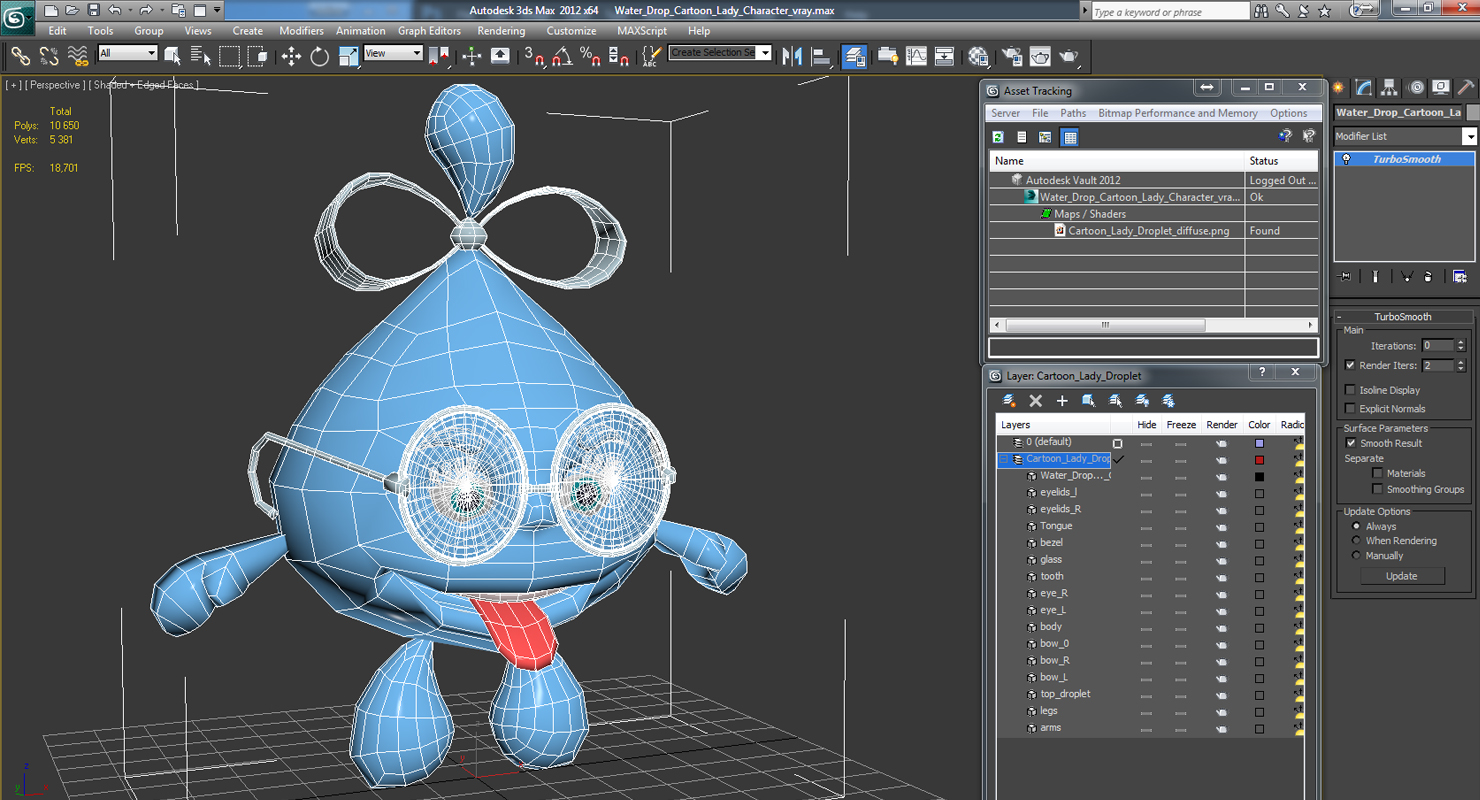This screenshot has width=1480, height=800.
Task: Select the Always update option
Action: pyautogui.click(x=1356, y=526)
